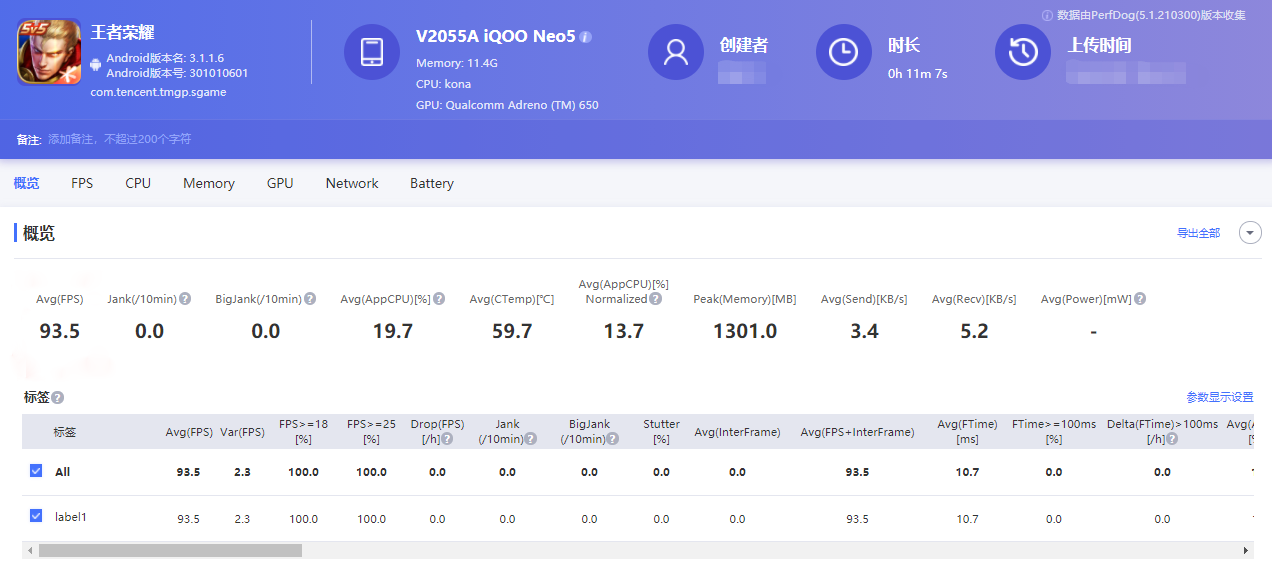Image resolution: width=1272 pixels, height=572 pixels.
Task: Switch to the Memory tab
Action: pos(209,183)
